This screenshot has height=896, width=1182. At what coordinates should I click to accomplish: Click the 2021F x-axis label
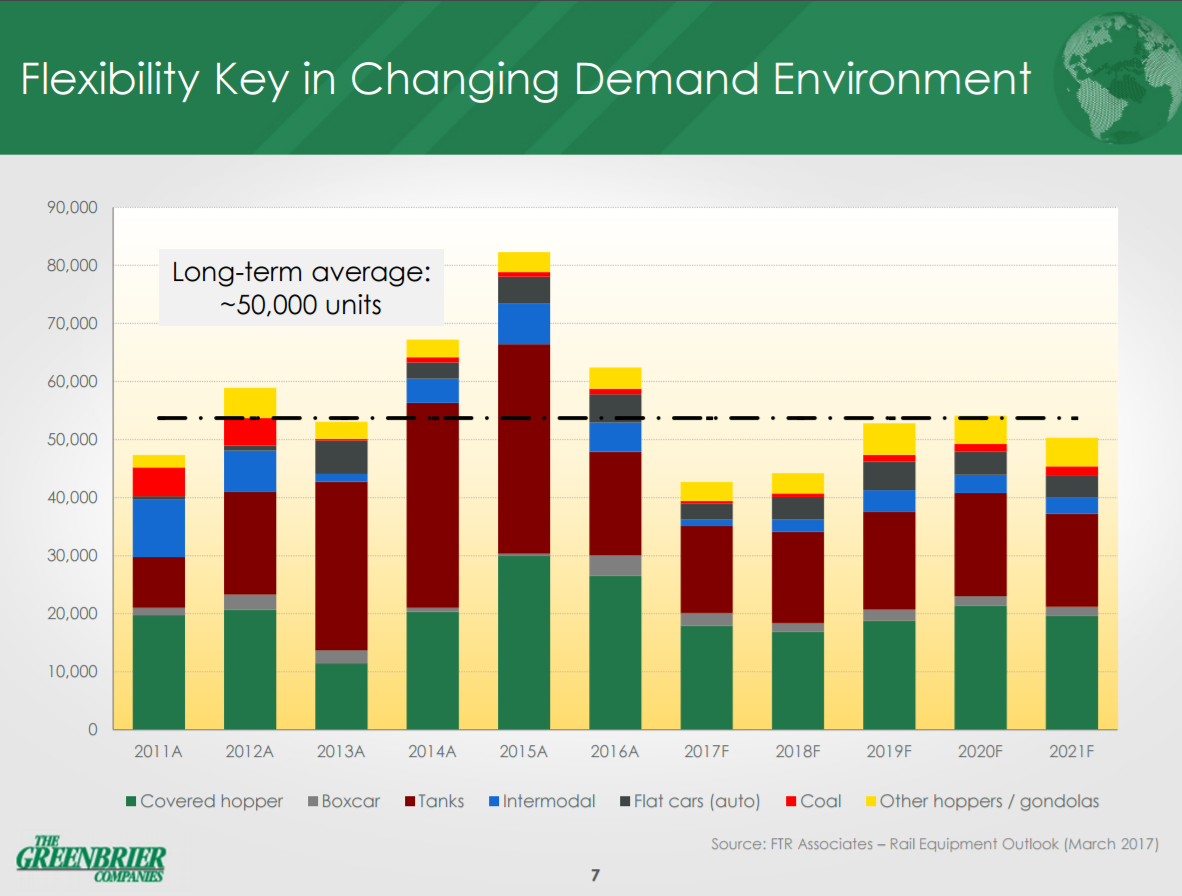(x=1071, y=752)
